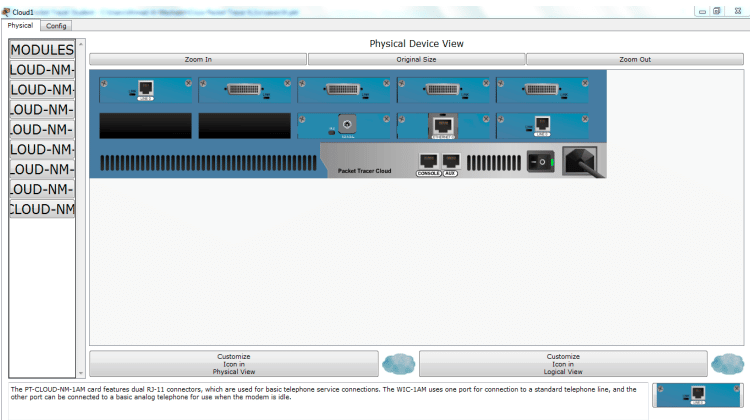The image size is (750, 420).
Task: Click the Packet Tracer icon in Cloud1 title bar
Action: pyautogui.click(x=6, y=11)
